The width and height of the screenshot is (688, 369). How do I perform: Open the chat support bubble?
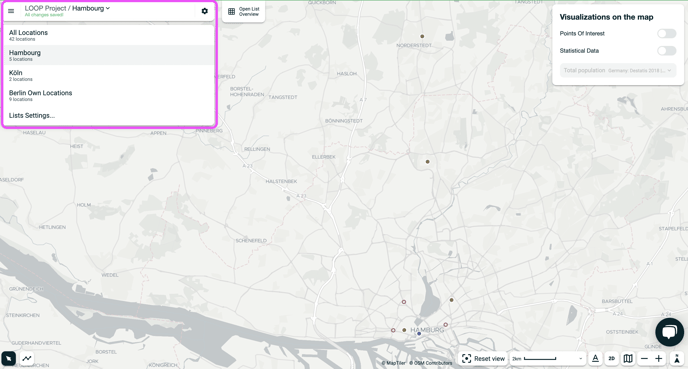tap(669, 332)
